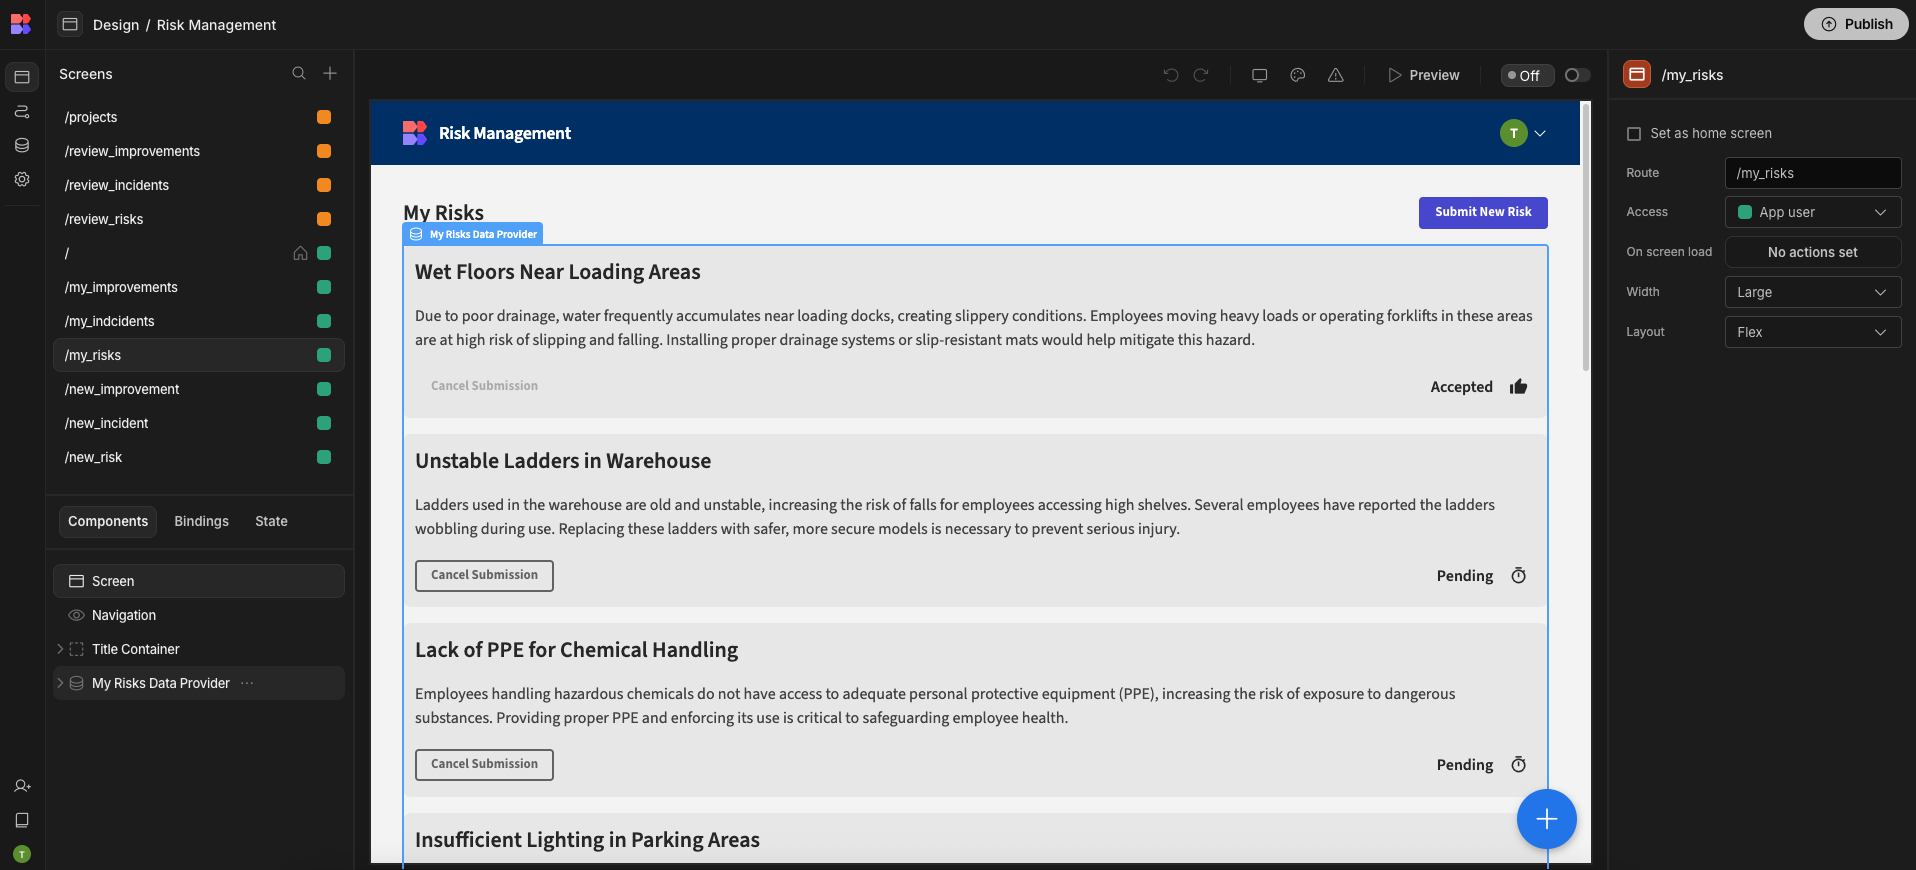Image resolution: width=1916 pixels, height=870 pixels.
Task: Click the Preview button
Action: point(1423,75)
